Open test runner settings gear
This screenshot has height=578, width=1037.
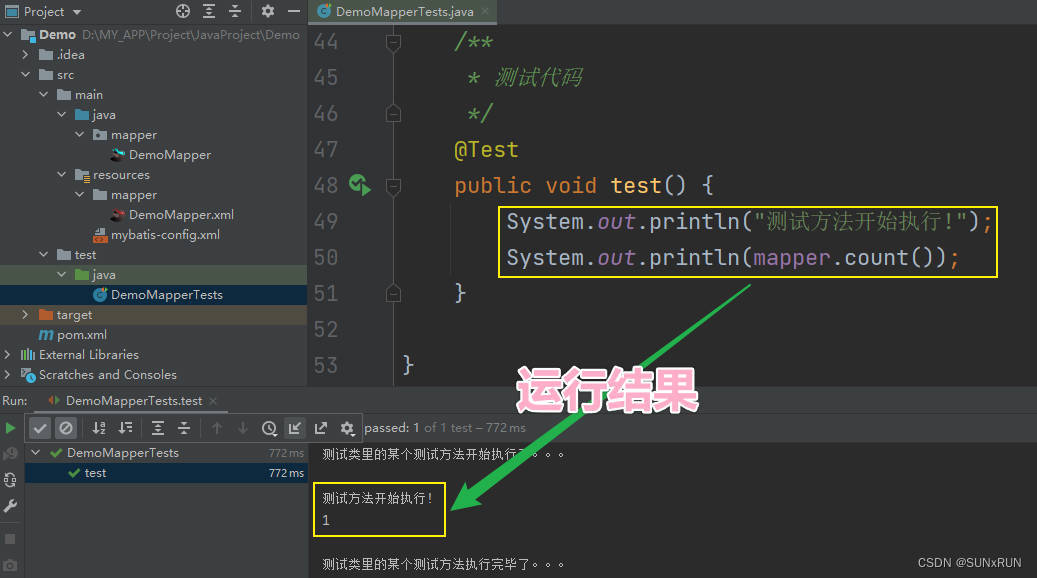[x=347, y=429]
